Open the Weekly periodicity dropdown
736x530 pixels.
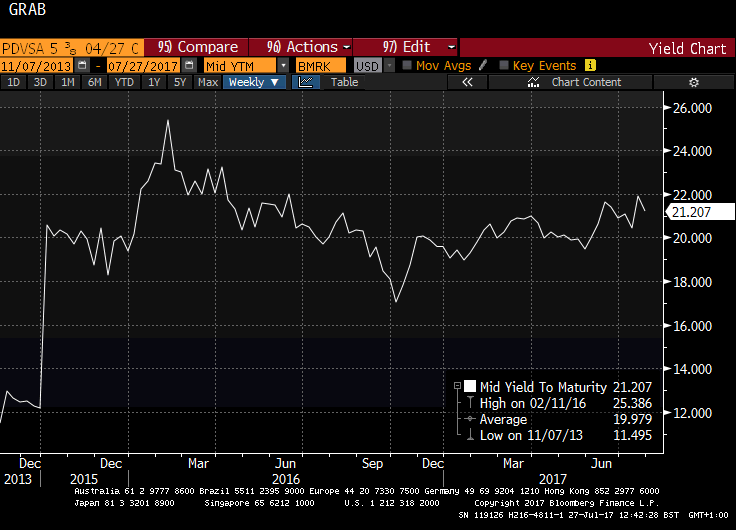click(254, 82)
